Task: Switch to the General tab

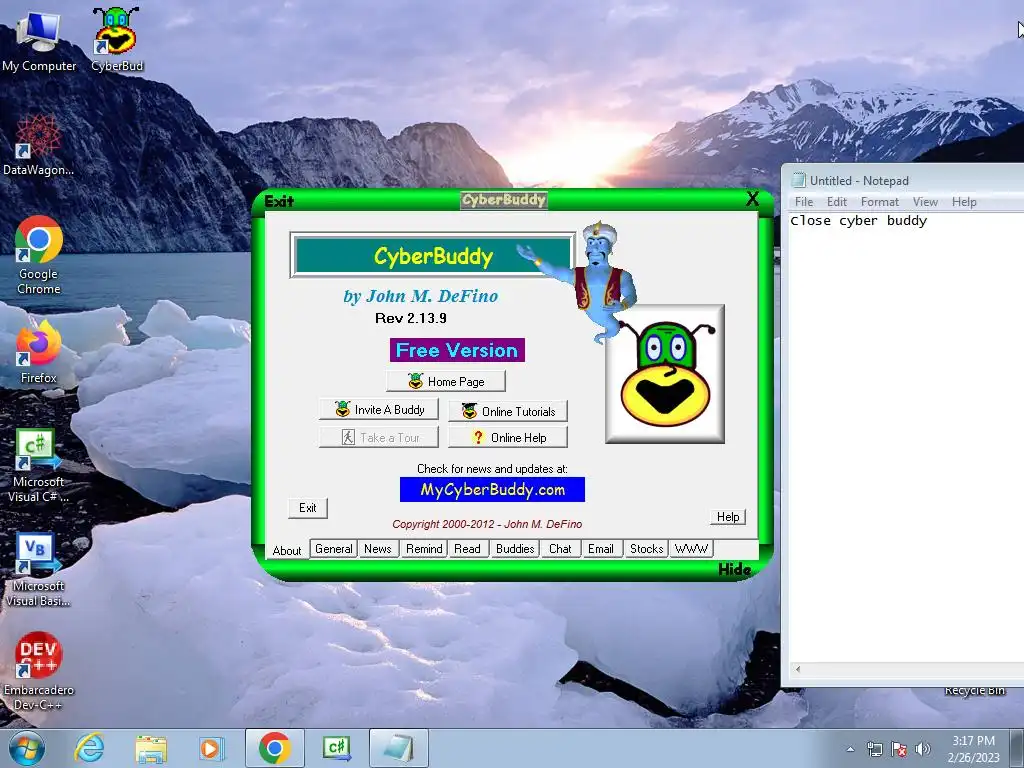Action: point(334,549)
